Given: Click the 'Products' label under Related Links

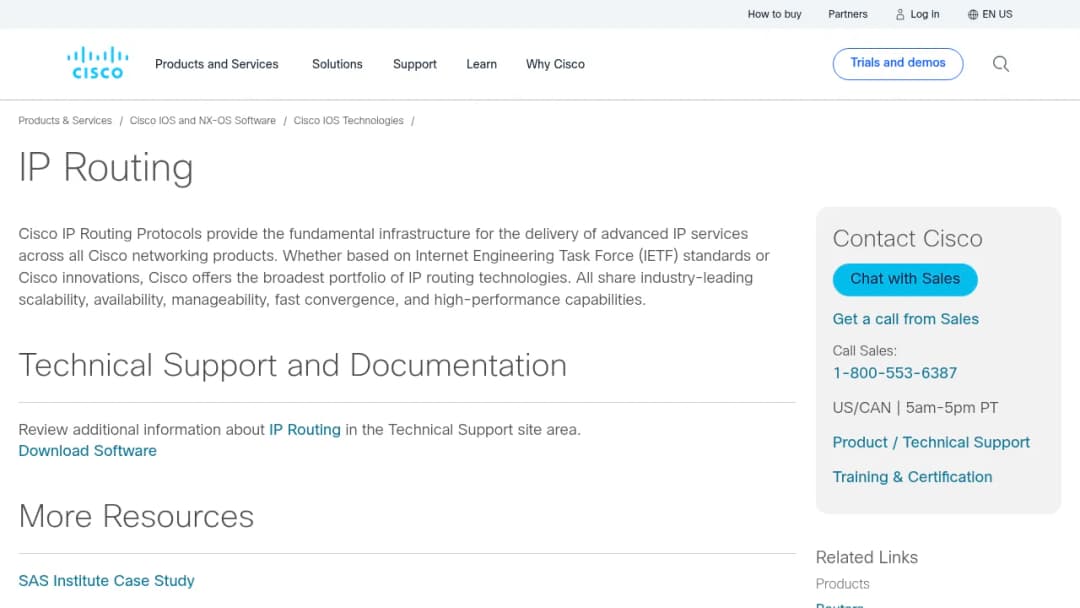Looking at the screenshot, I should (x=842, y=584).
